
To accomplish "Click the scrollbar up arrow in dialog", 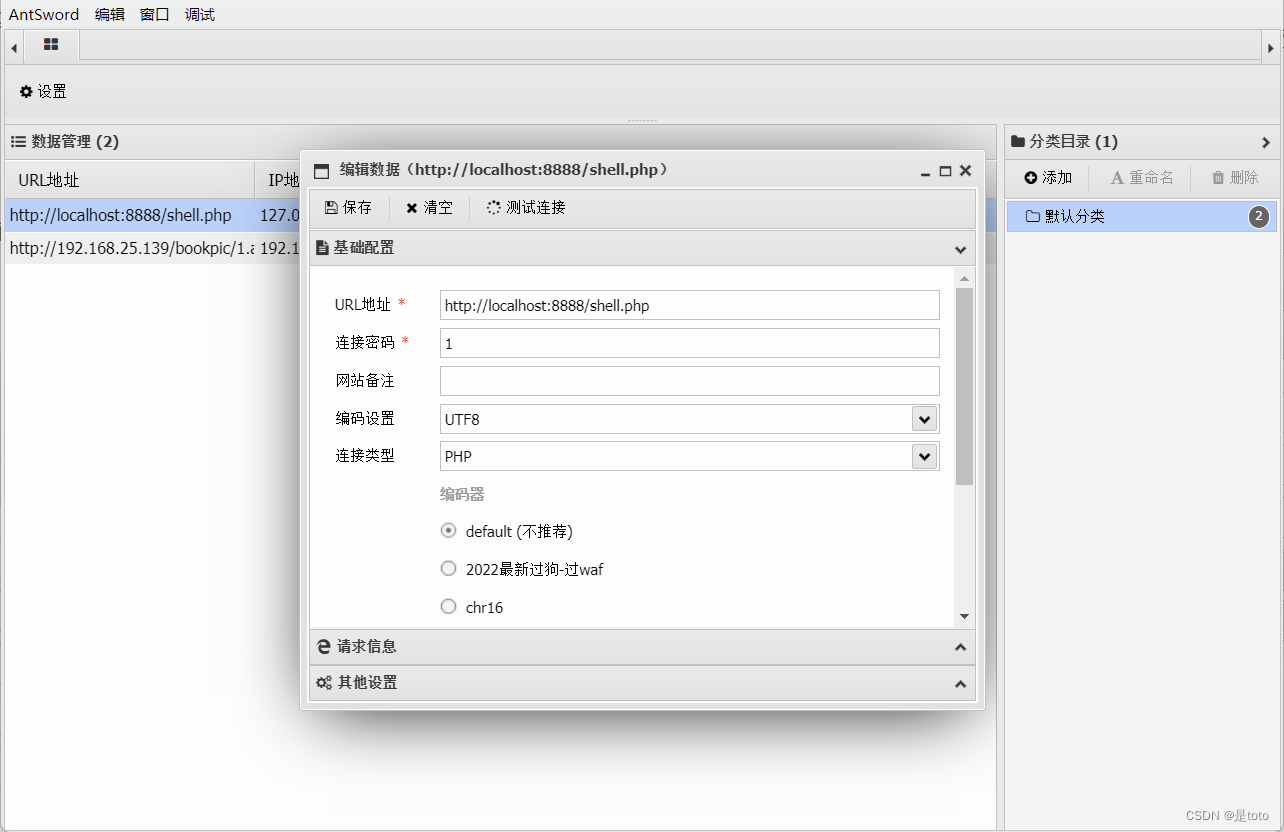I will [964, 279].
